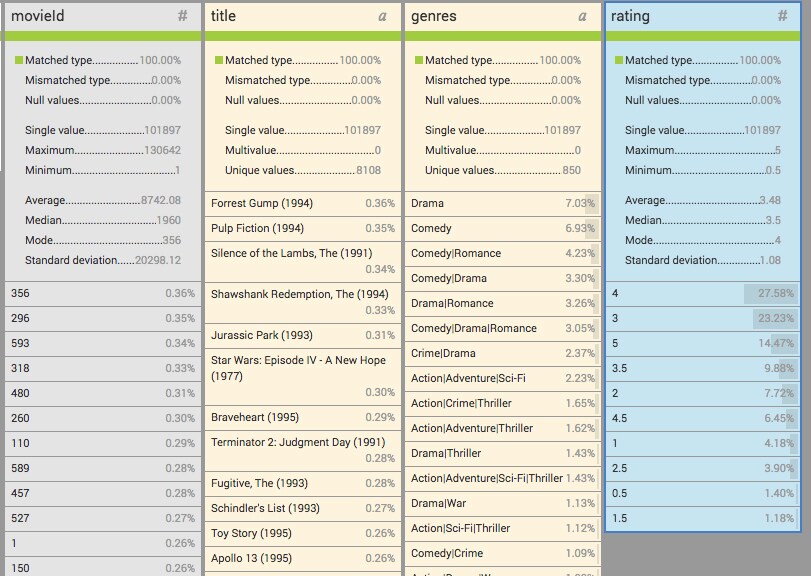This screenshot has height=576, width=811.
Task: Click green Matched type square in rating column
Action: [x=619, y=61]
